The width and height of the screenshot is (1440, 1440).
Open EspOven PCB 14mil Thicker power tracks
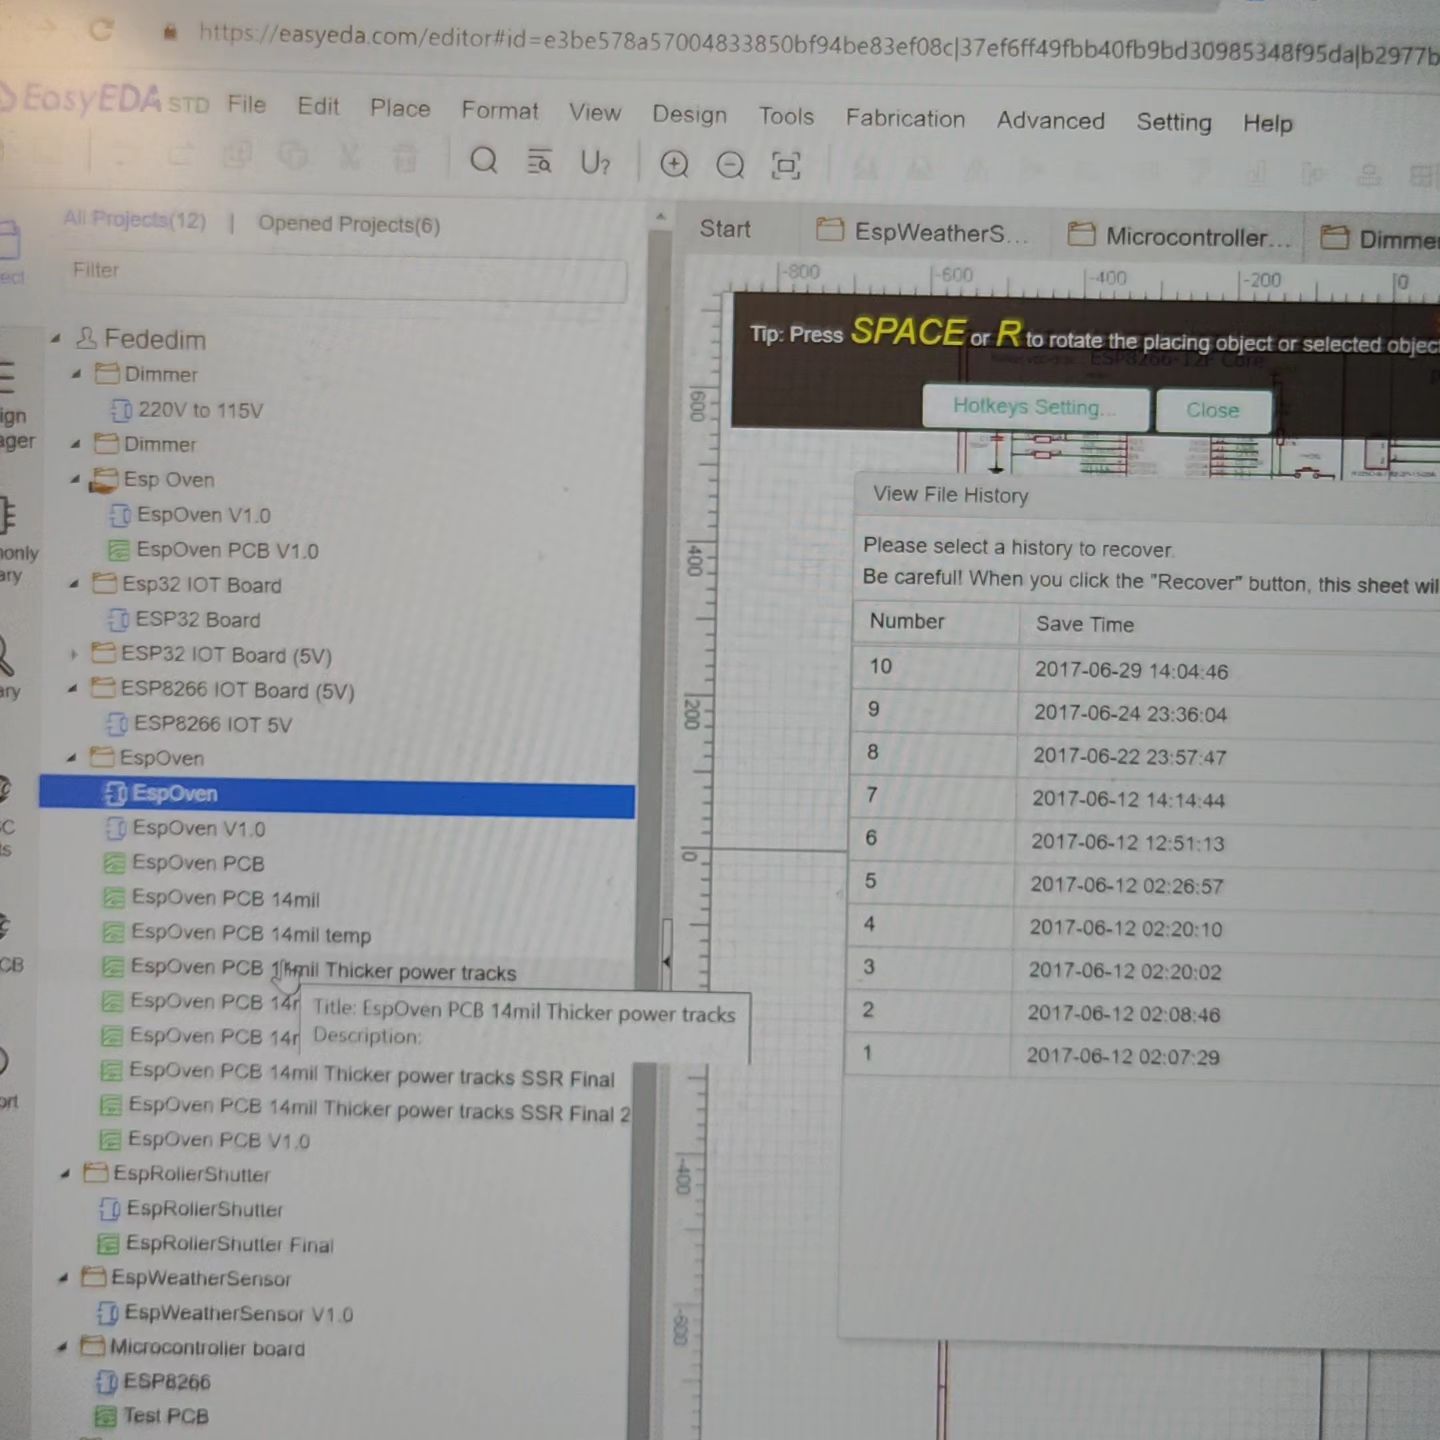coord(323,969)
